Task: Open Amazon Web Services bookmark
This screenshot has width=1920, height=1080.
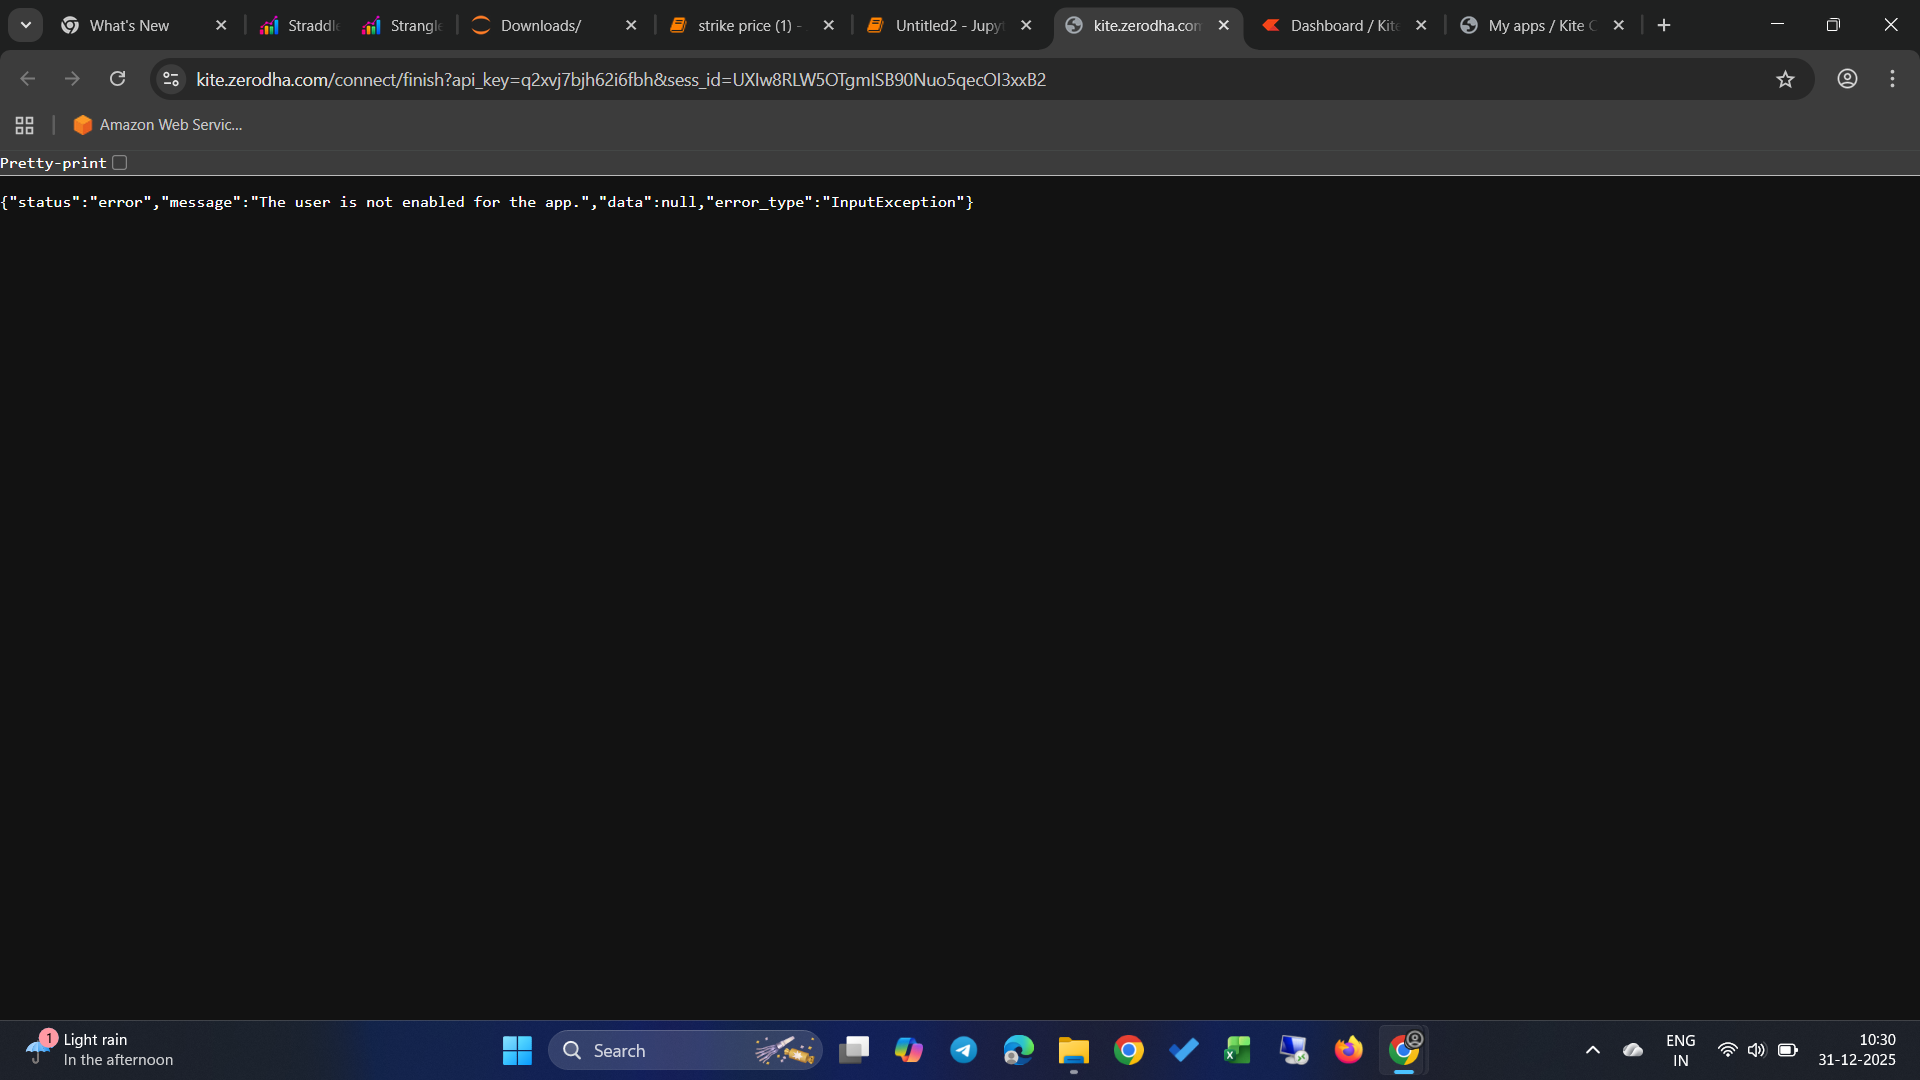Action: tap(158, 125)
